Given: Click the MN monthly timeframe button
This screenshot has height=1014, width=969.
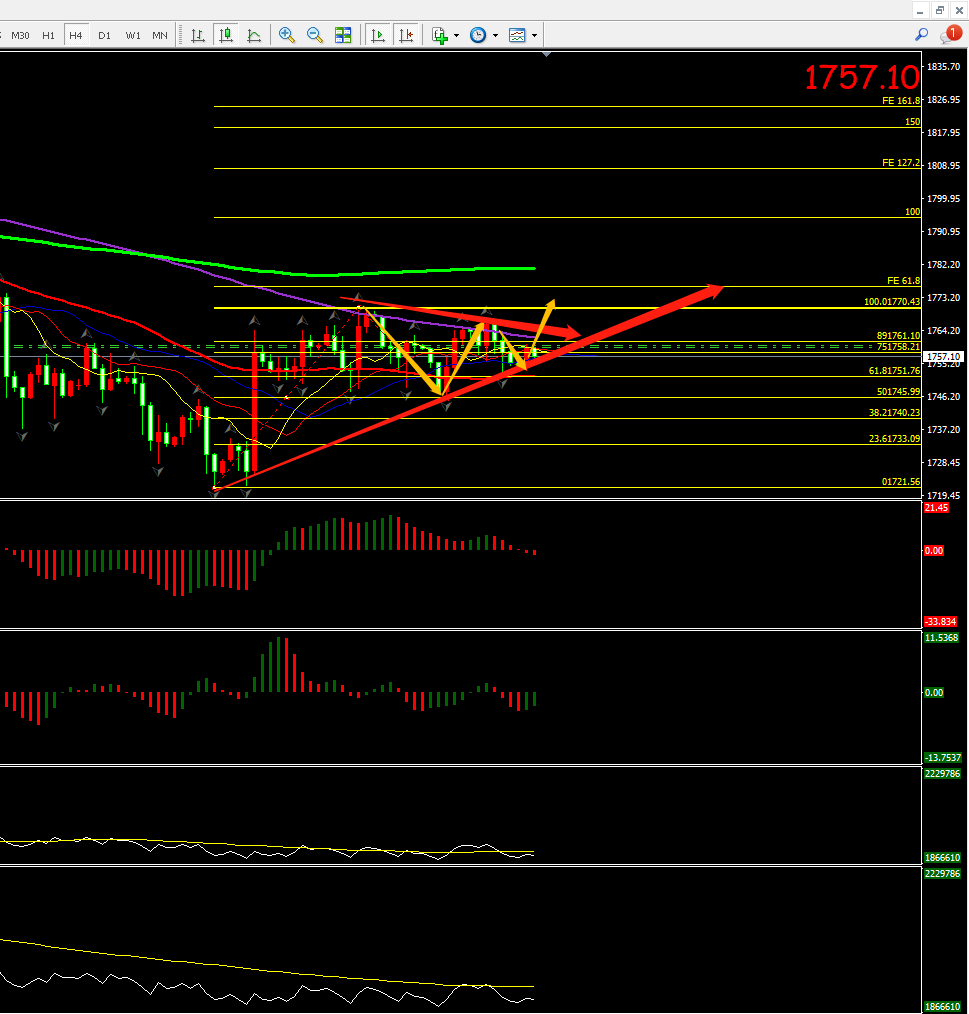Looking at the screenshot, I should coord(160,35).
